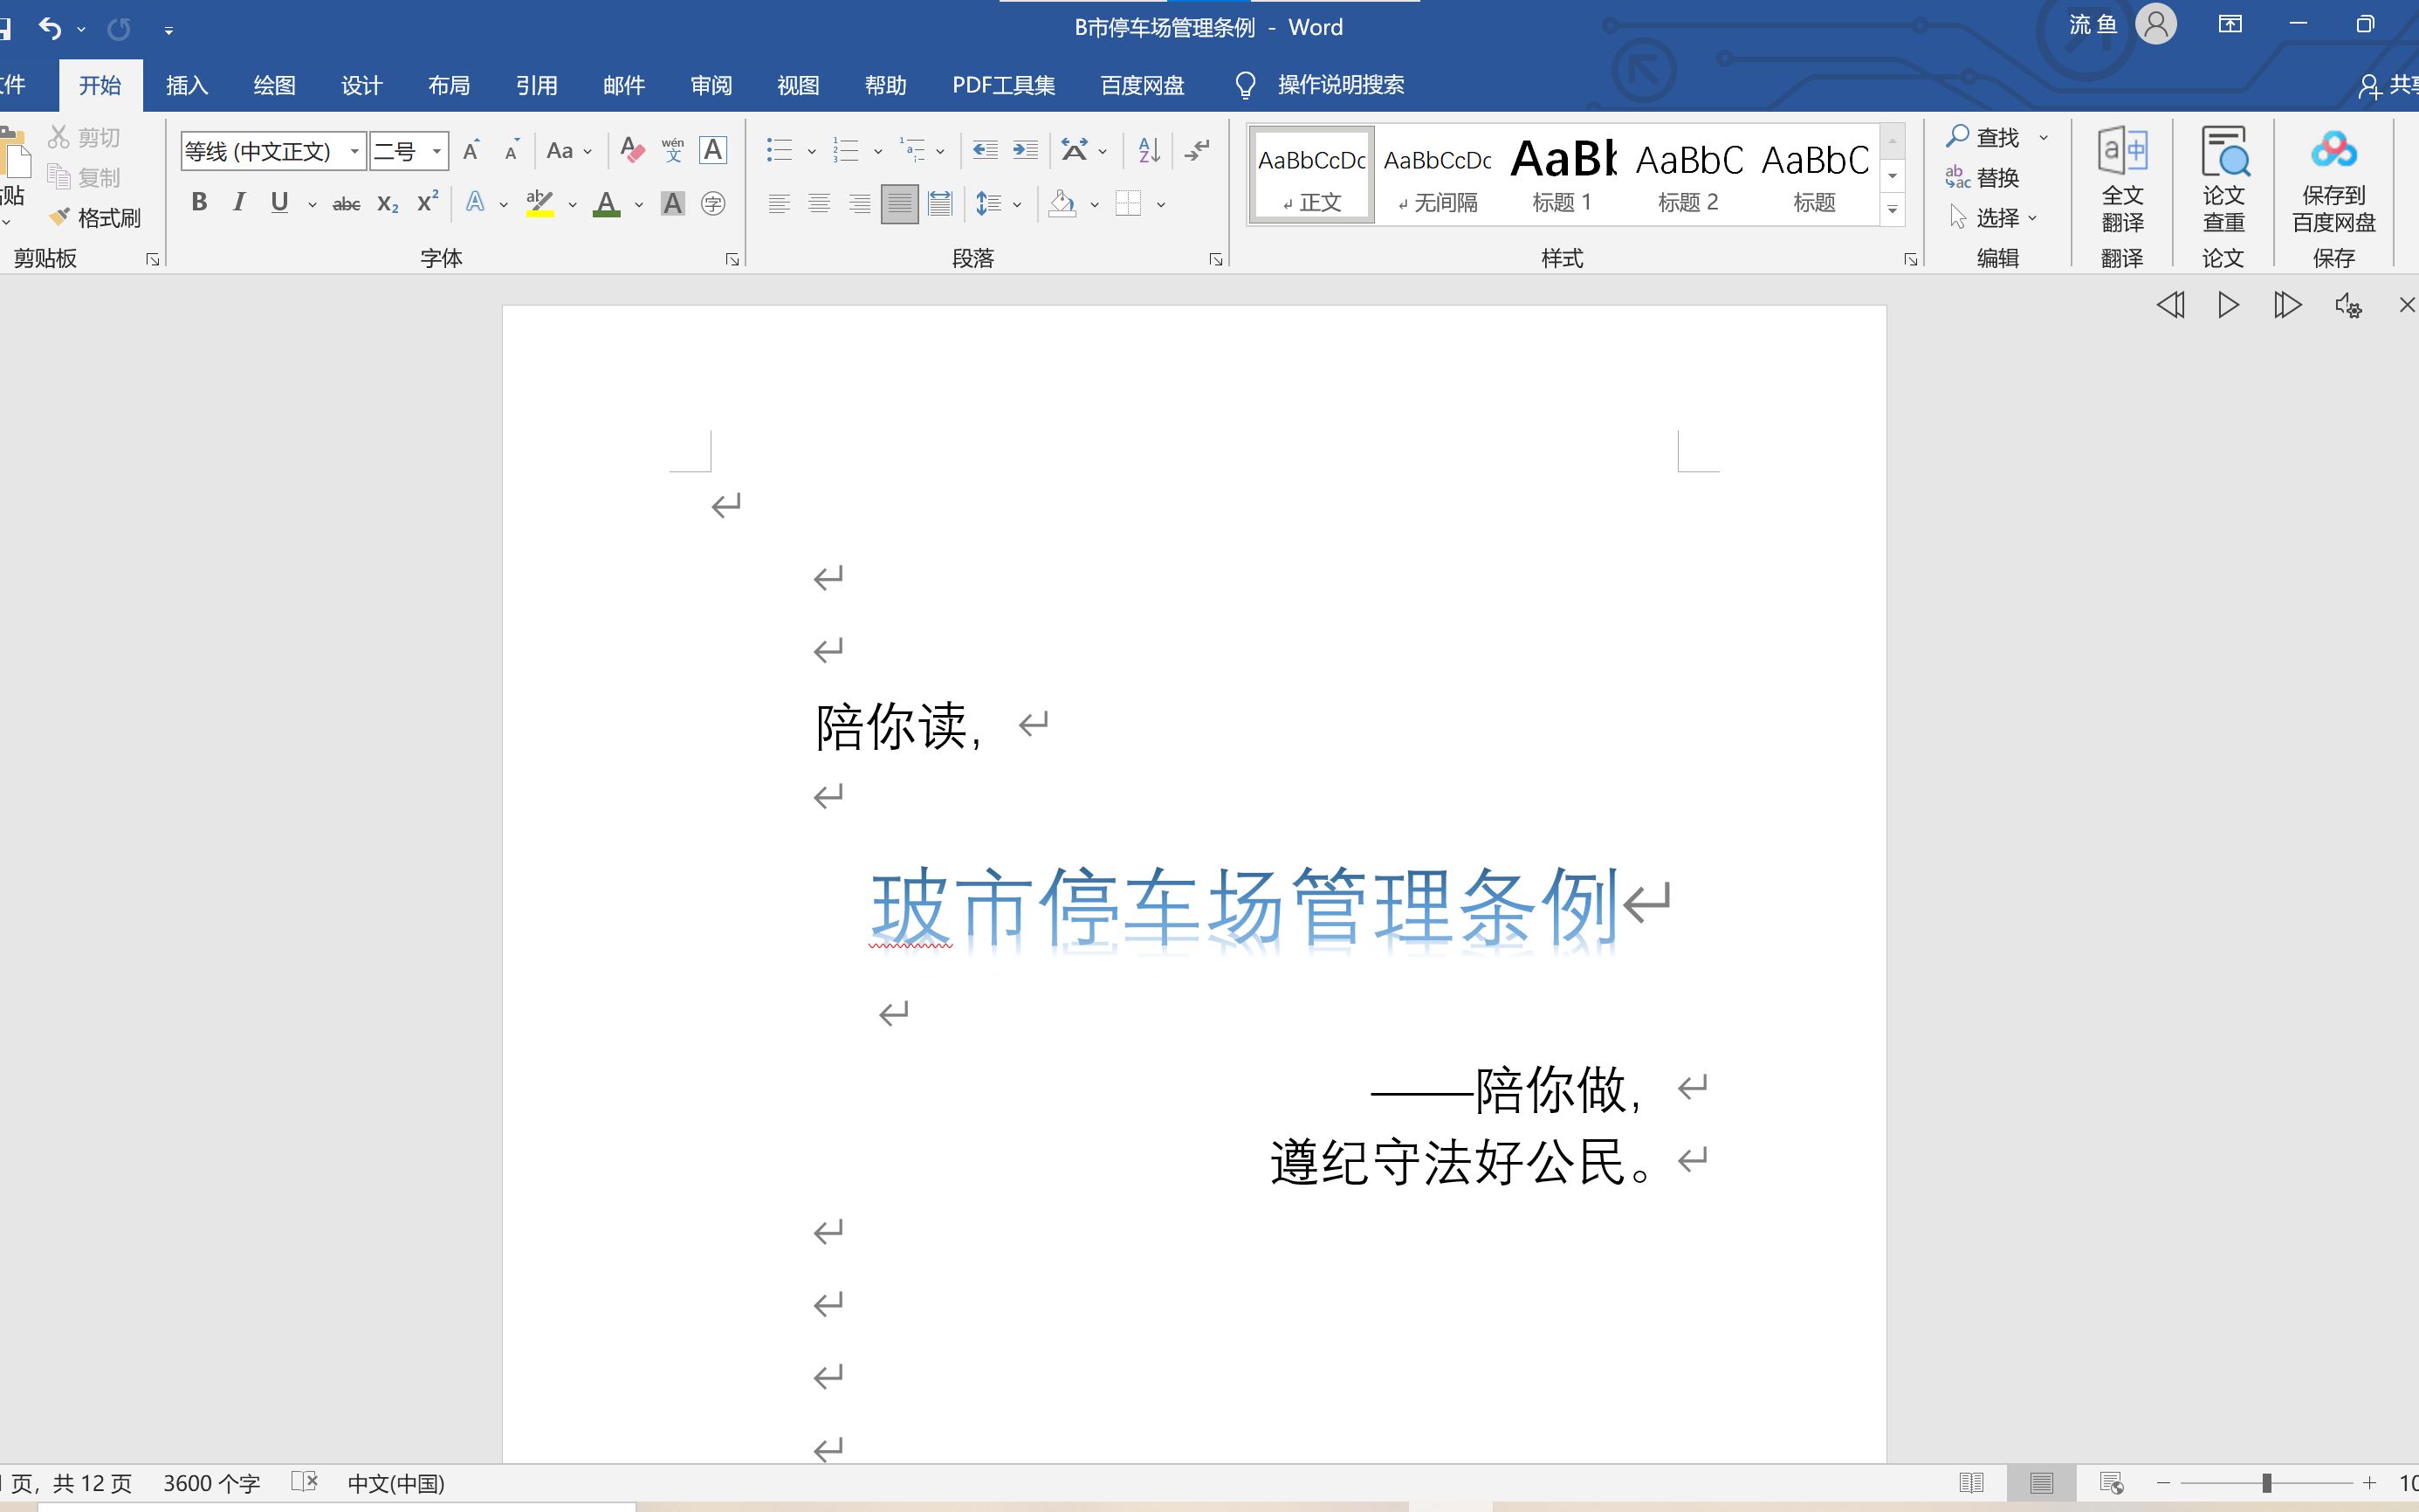Expand the numbering list dropdown arrow

[x=878, y=152]
